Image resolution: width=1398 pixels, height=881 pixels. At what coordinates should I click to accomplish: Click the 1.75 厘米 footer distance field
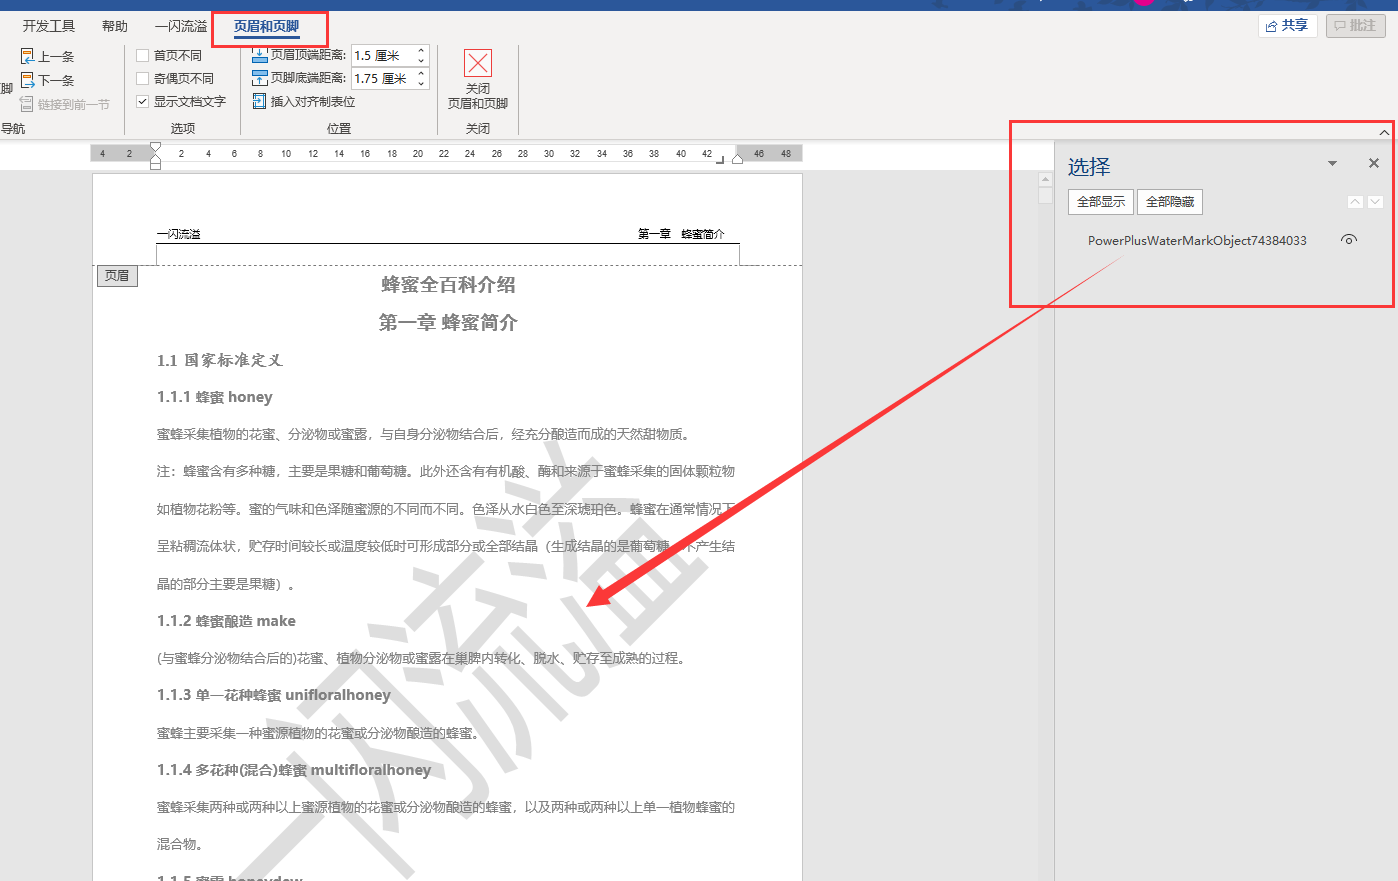[383, 78]
